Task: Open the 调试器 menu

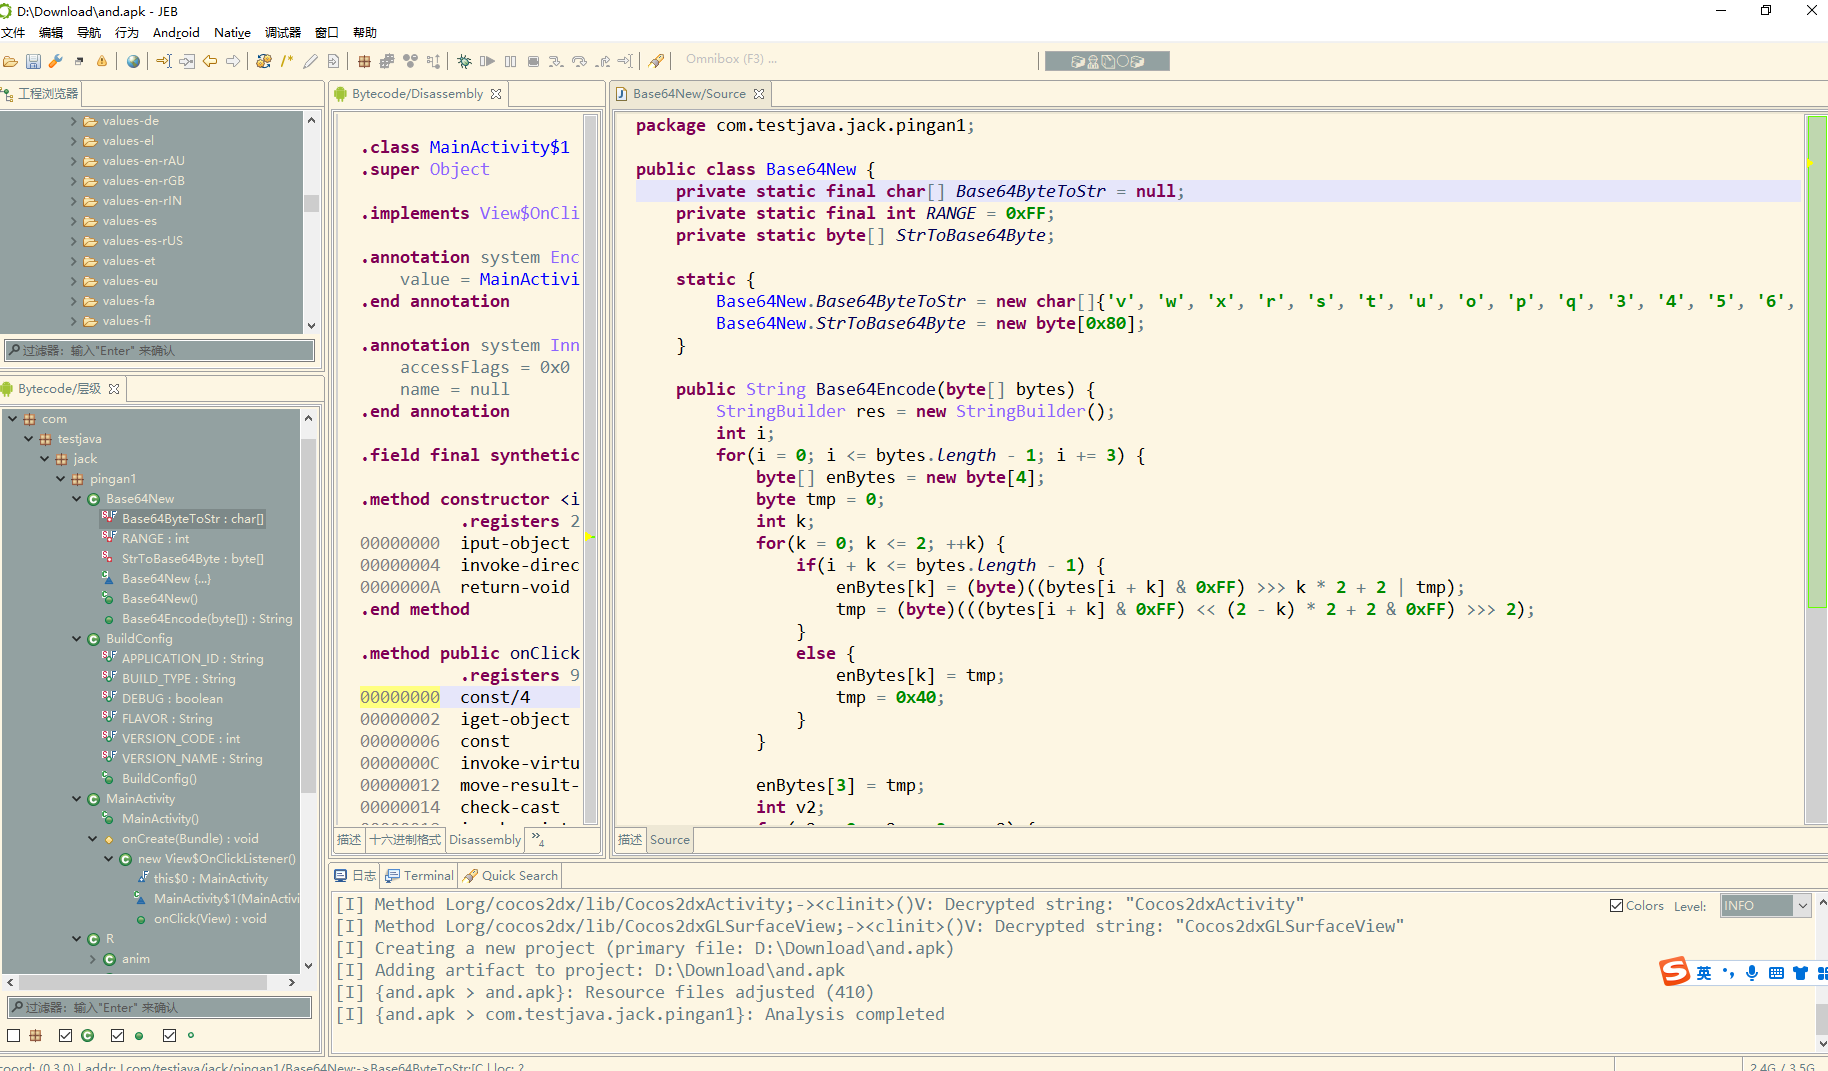Action: tap(283, 33)
